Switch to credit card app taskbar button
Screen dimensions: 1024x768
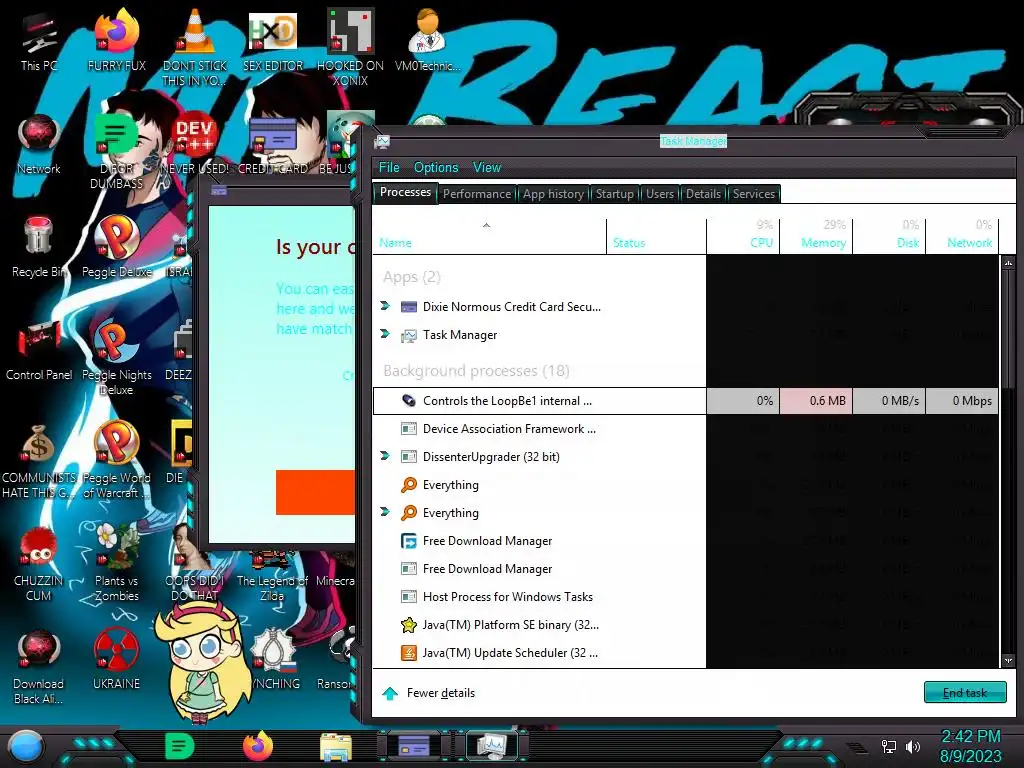413,746
